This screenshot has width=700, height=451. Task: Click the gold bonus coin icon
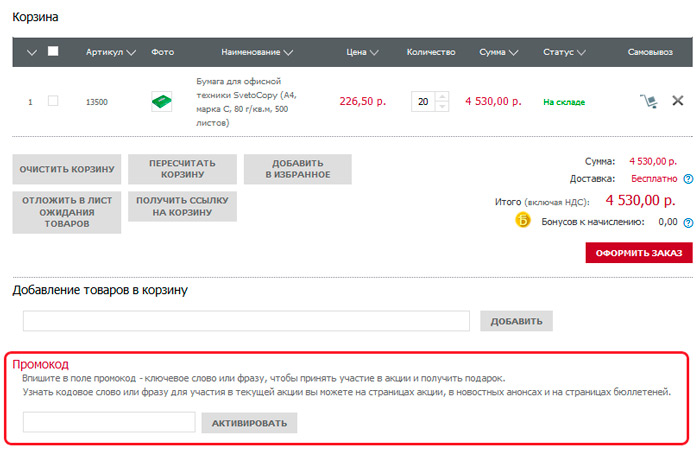point(523,220)
